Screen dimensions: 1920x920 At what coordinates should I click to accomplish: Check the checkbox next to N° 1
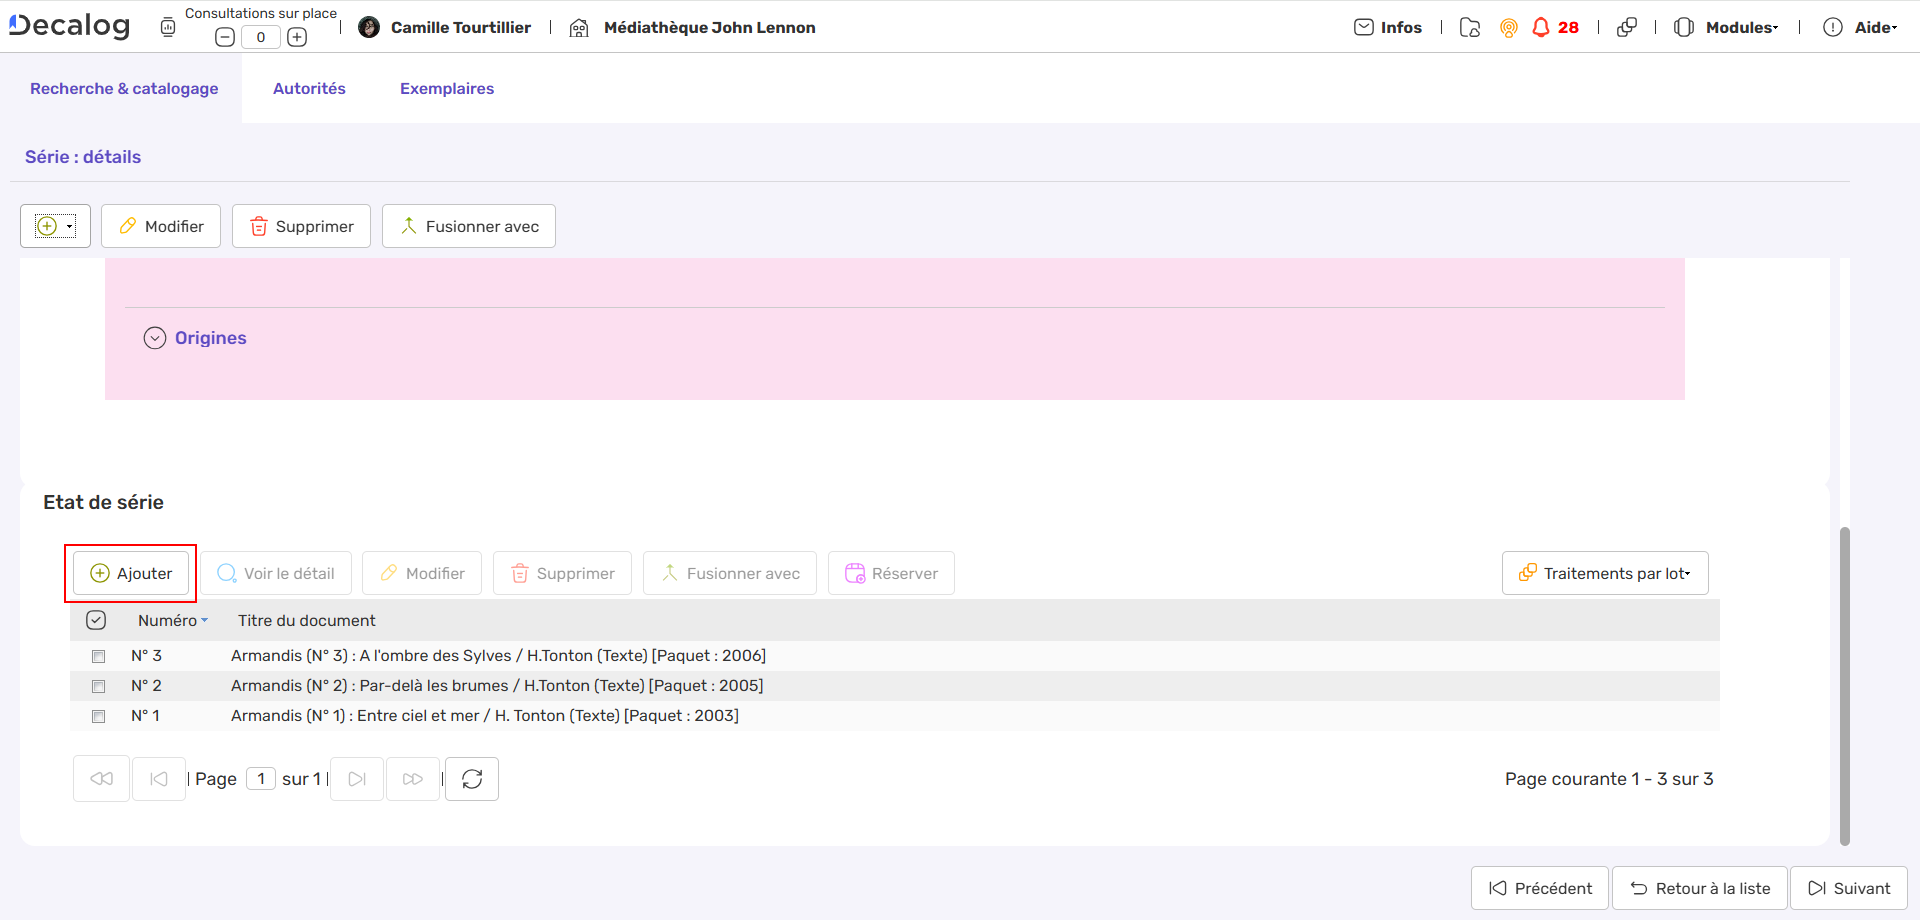point(98,716)
